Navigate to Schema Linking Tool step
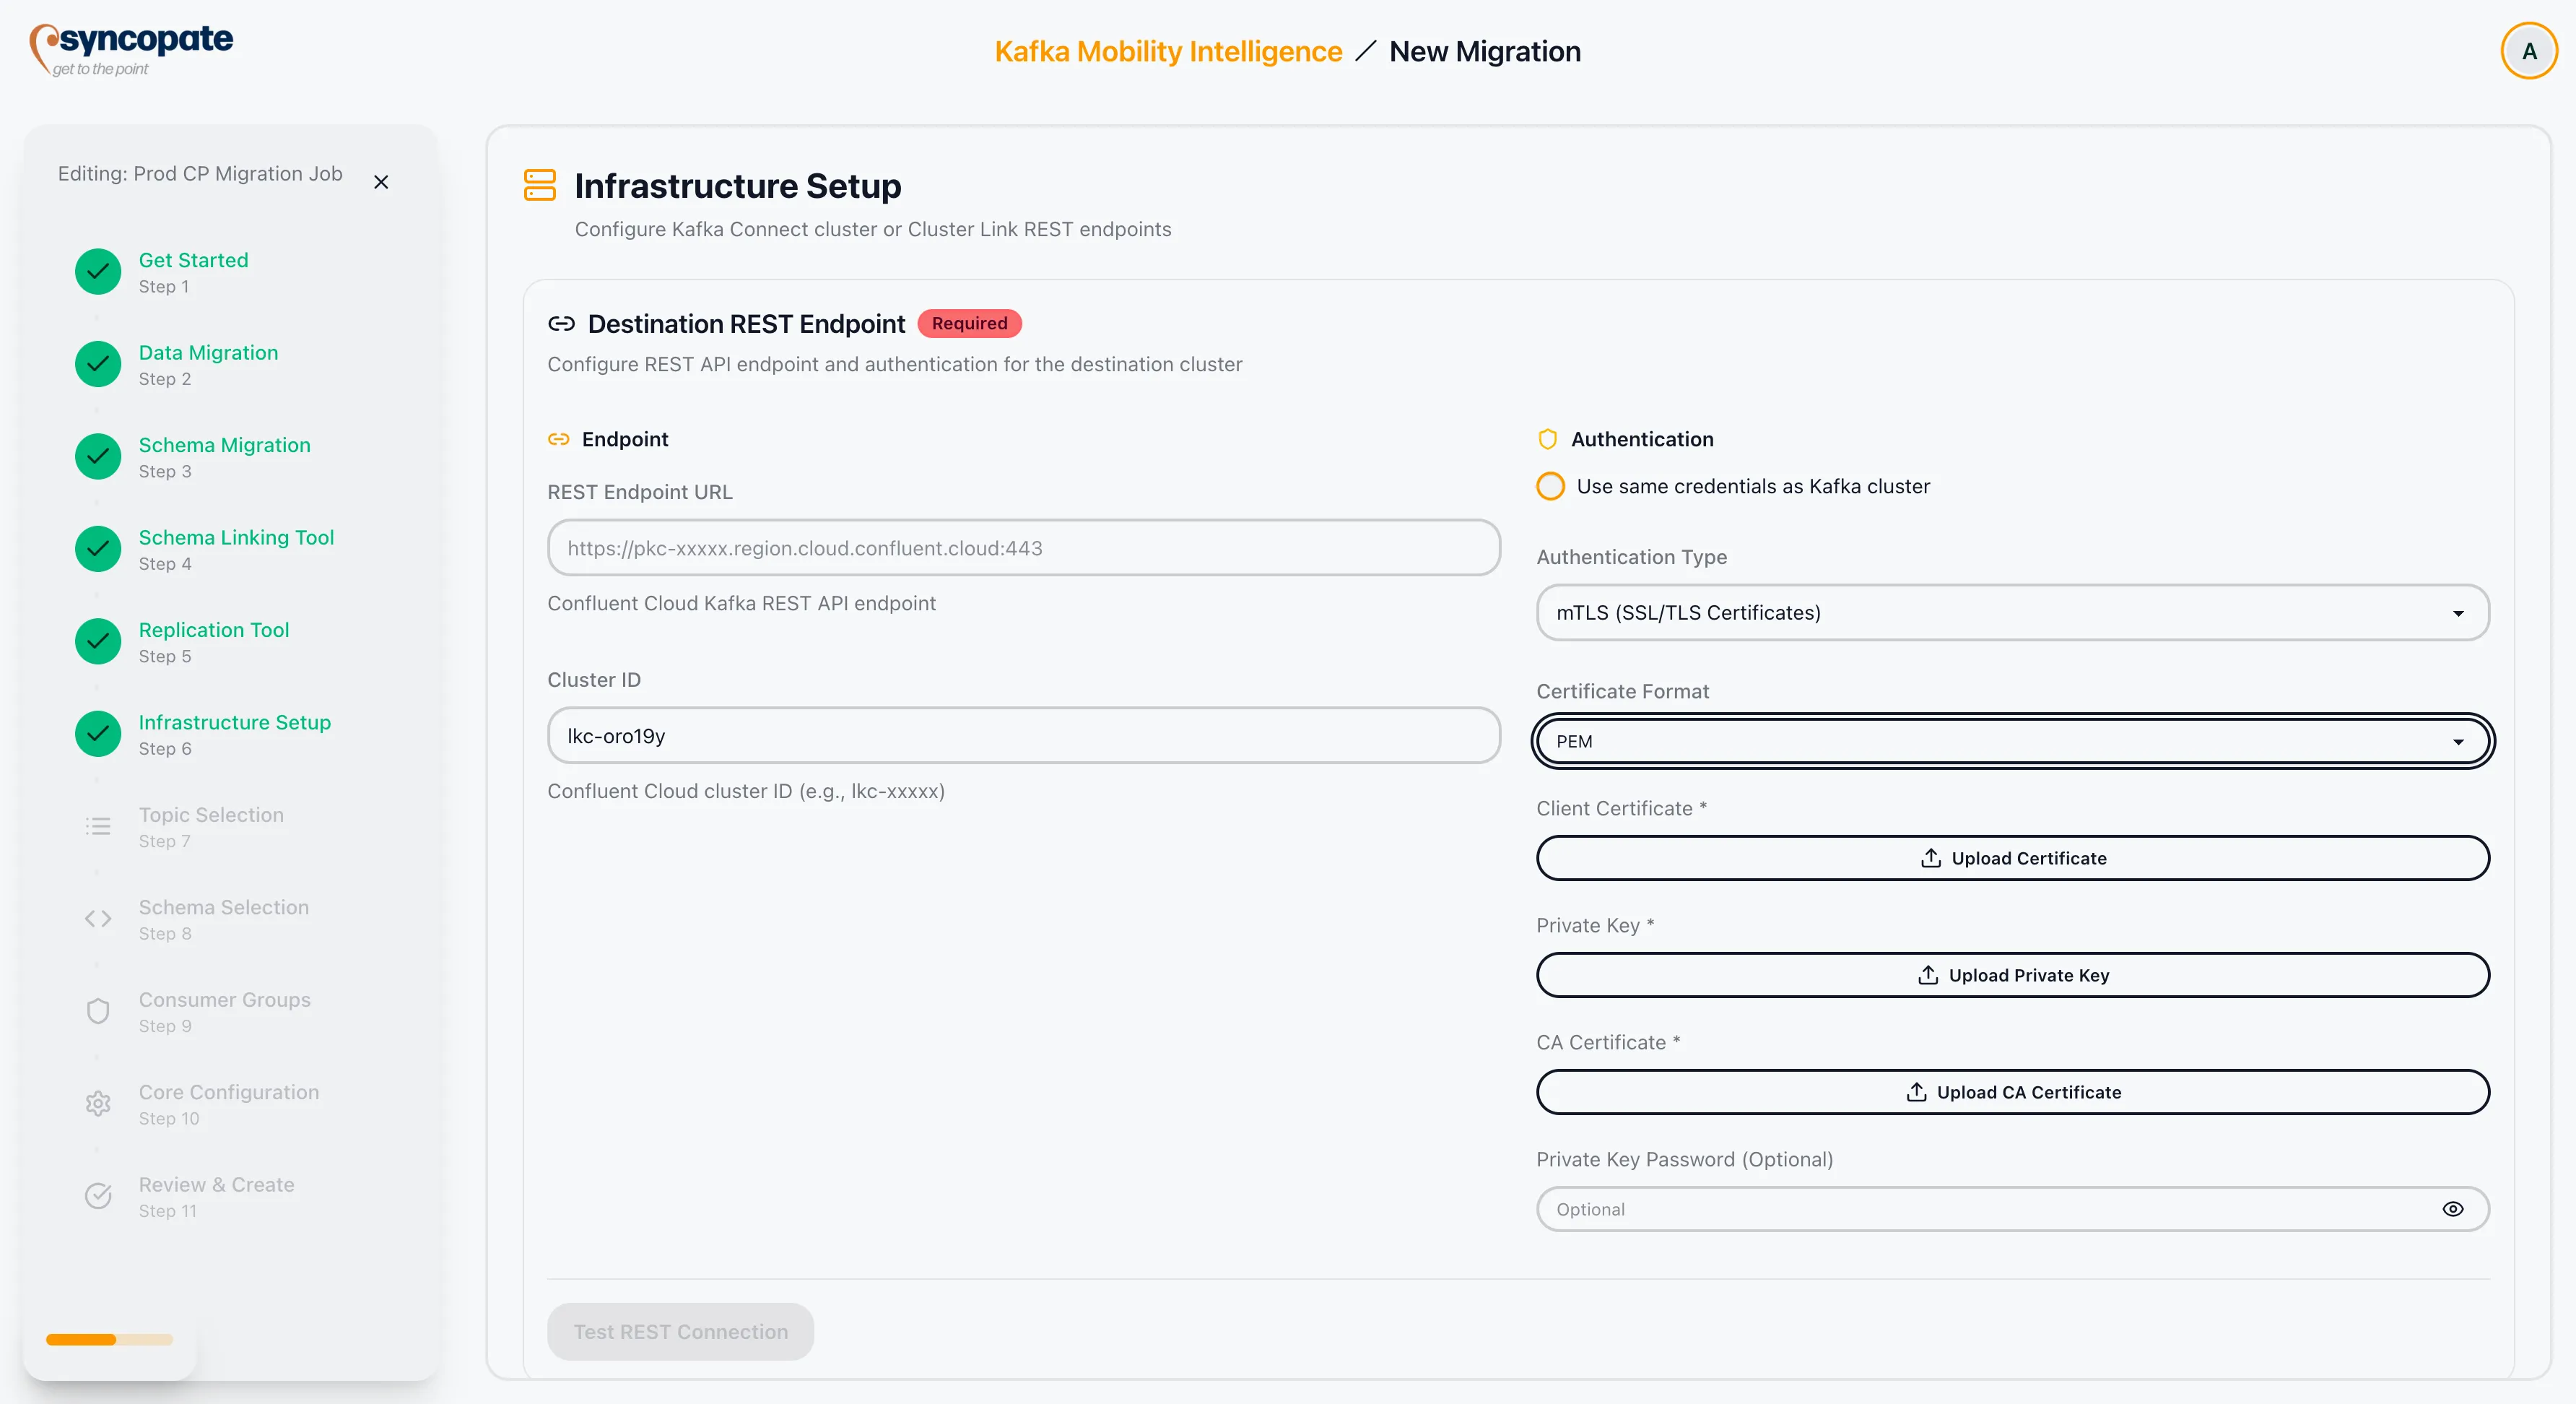Viewport: 2576px width, 1404px height. click(x=236, y=538)
